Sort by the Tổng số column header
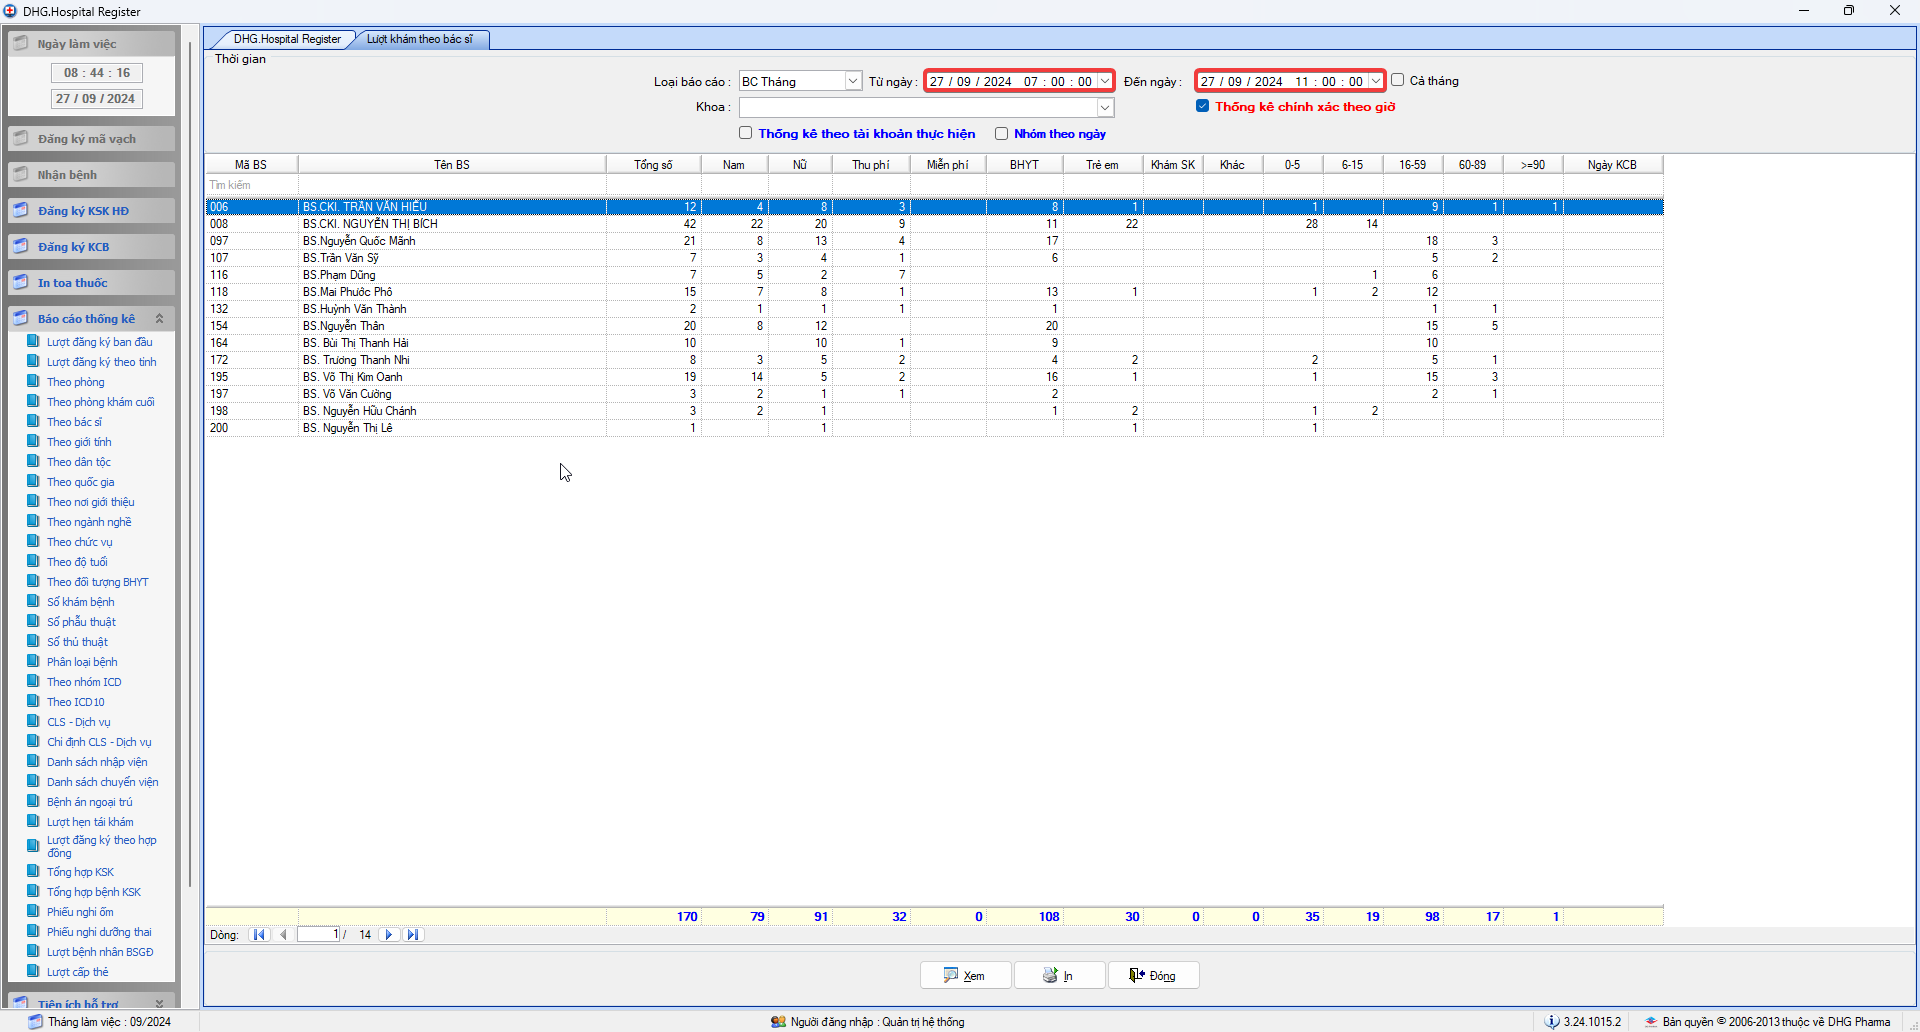The width and height of the screenshot is (1920, 1032). pyautogui.click(x=653, y=165)
